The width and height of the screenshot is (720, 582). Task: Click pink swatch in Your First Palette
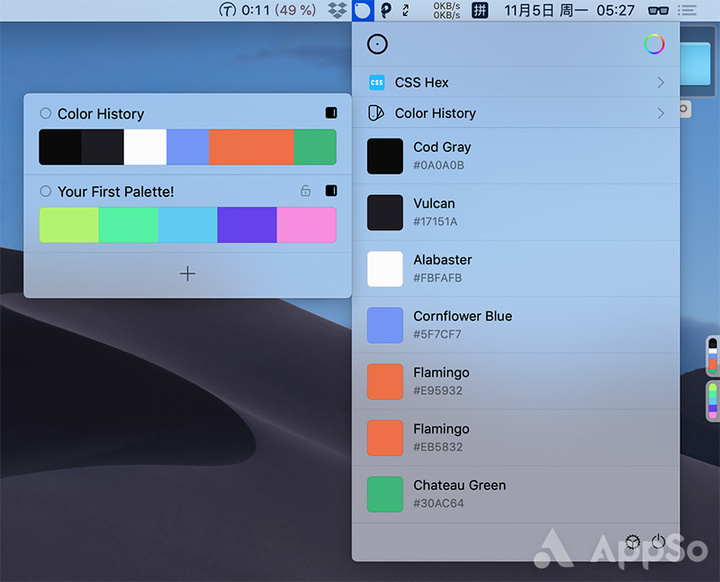[x=307, y=225]
